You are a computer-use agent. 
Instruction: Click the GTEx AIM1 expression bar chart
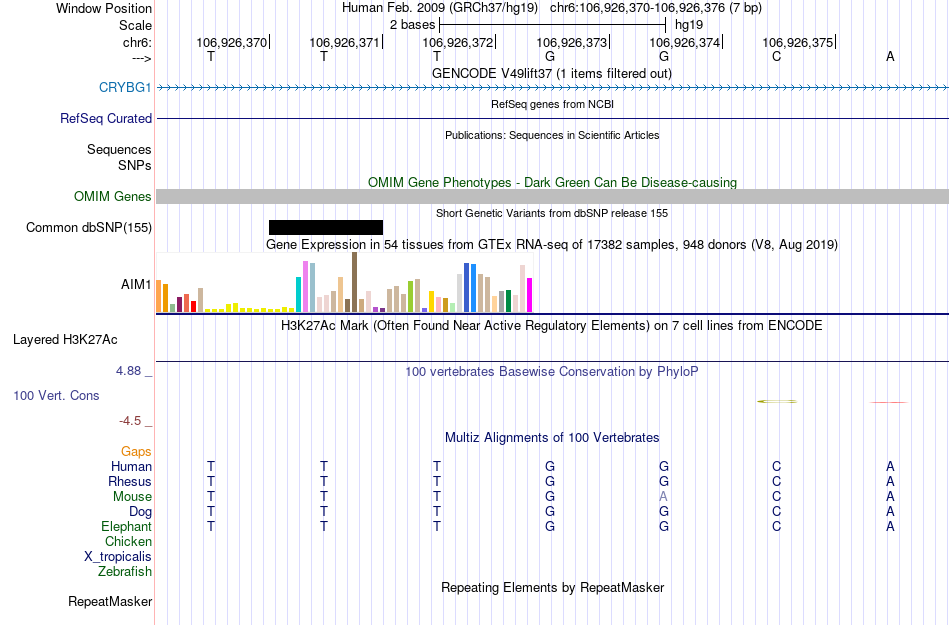[344, 283]
